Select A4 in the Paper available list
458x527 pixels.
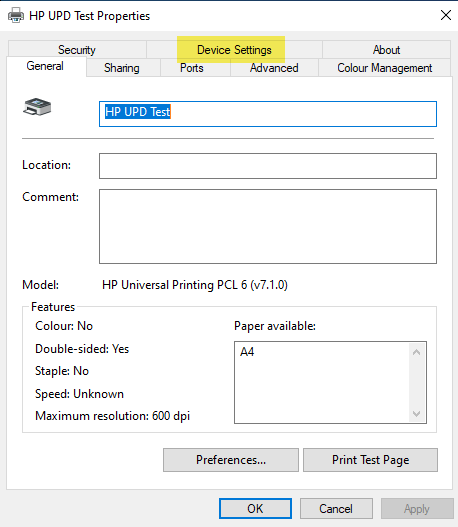247,352
